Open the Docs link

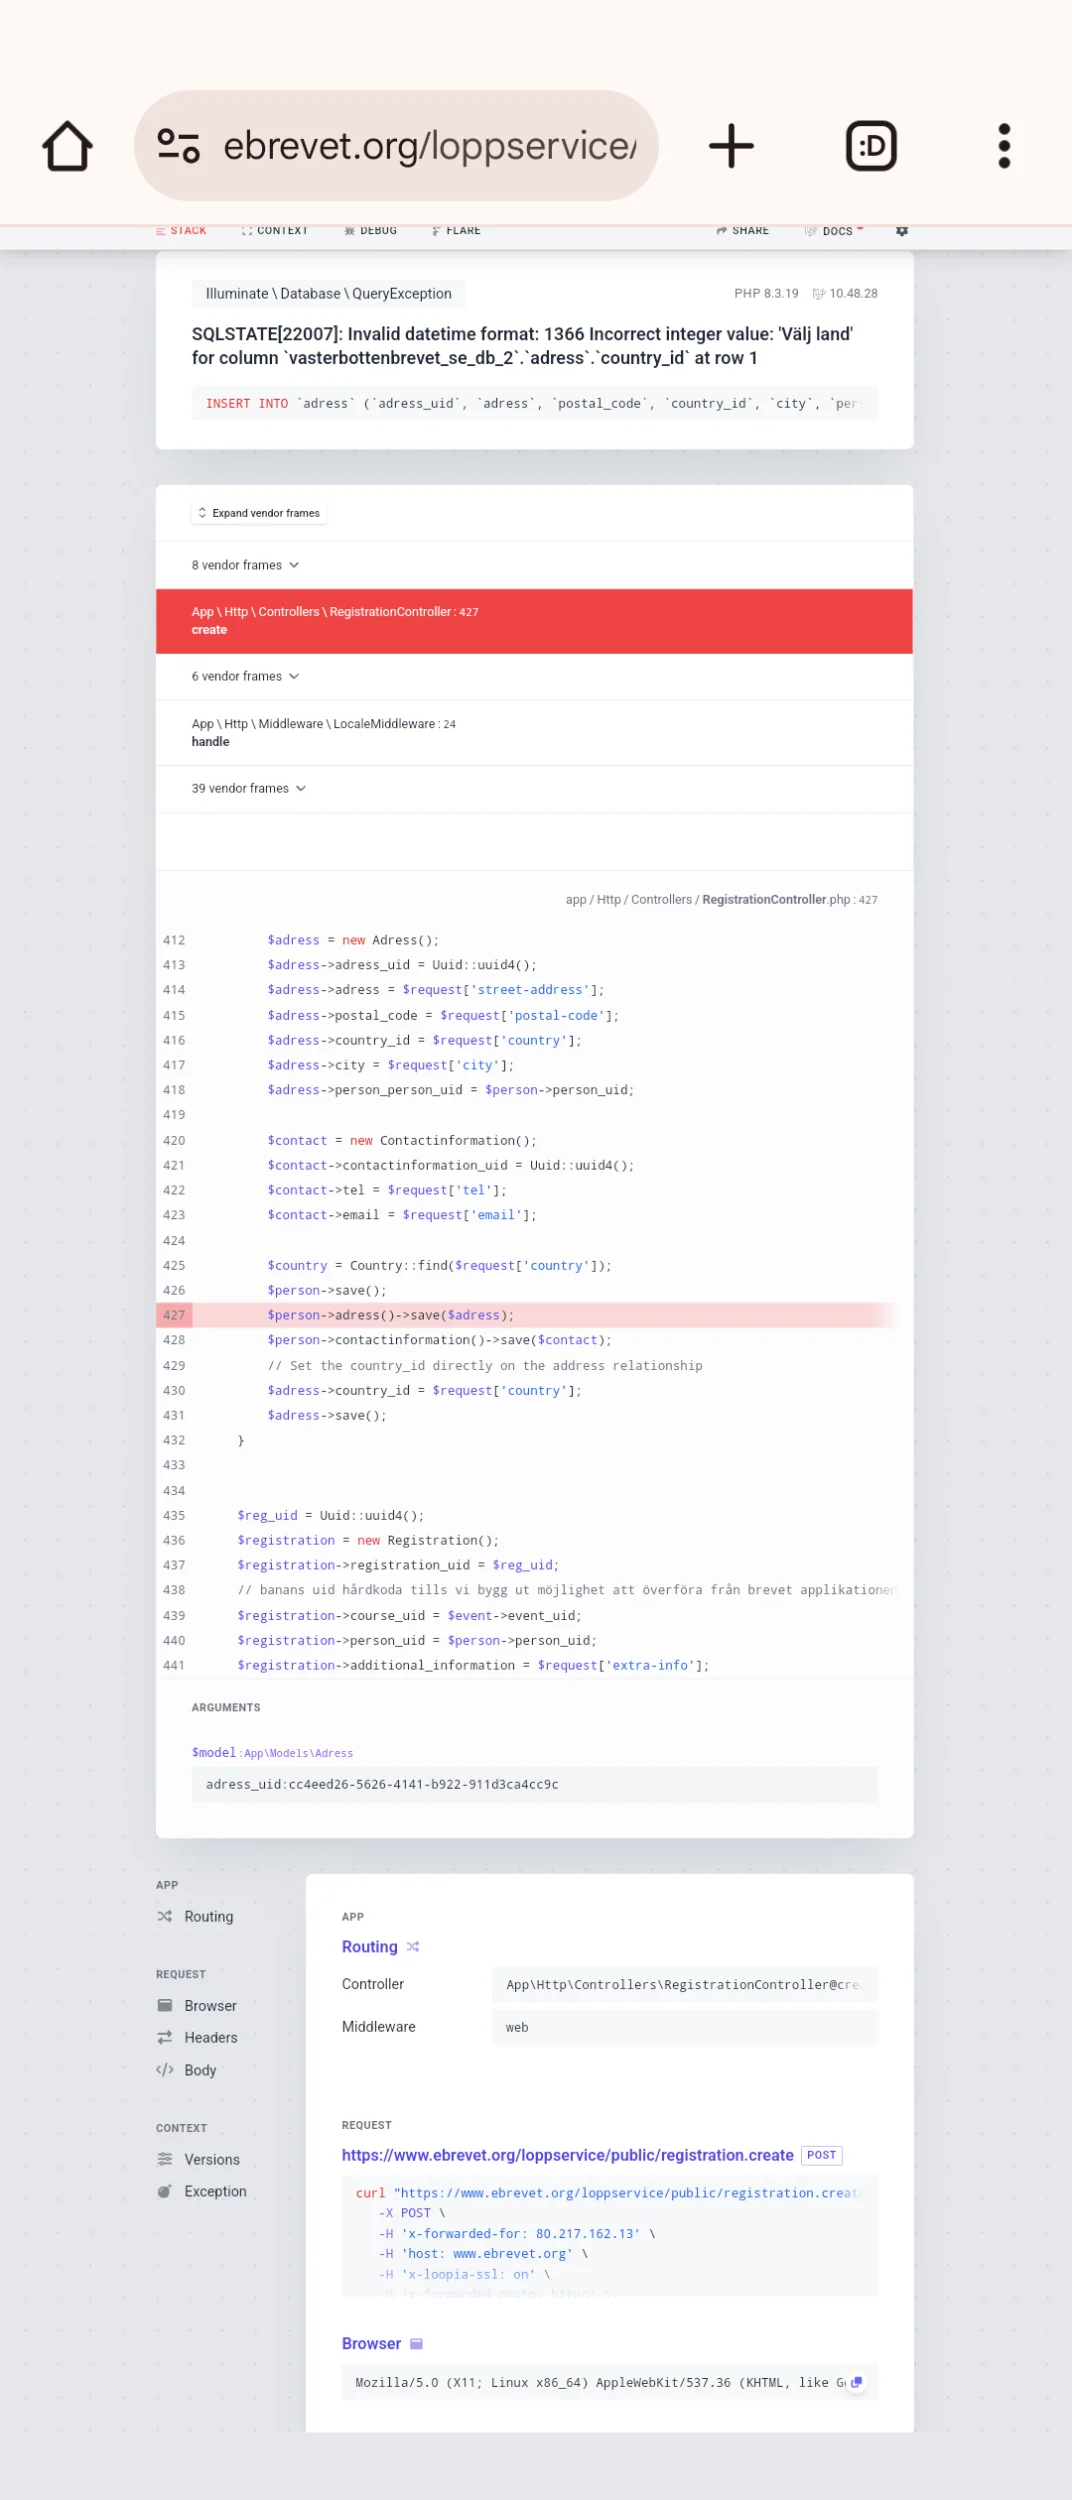click(x=834, y=230)
